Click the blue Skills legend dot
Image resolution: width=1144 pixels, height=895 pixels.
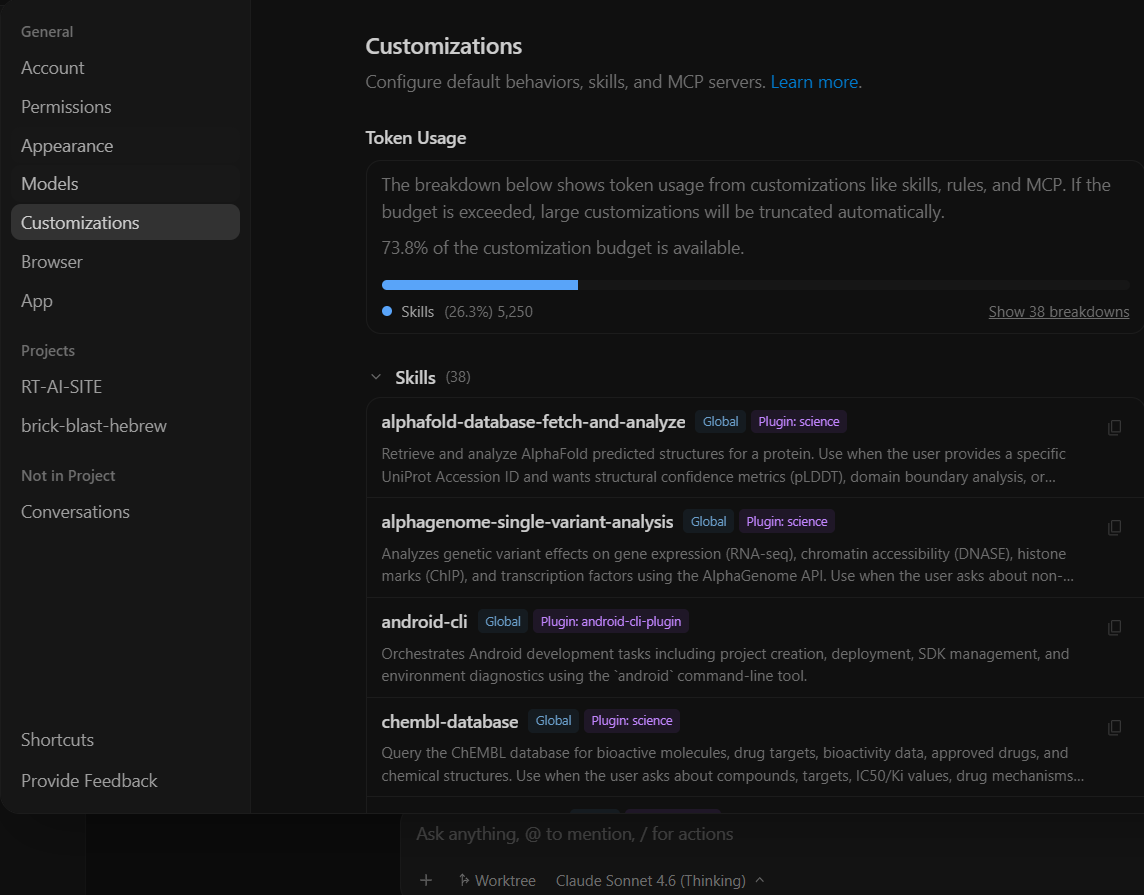[387, 311]
